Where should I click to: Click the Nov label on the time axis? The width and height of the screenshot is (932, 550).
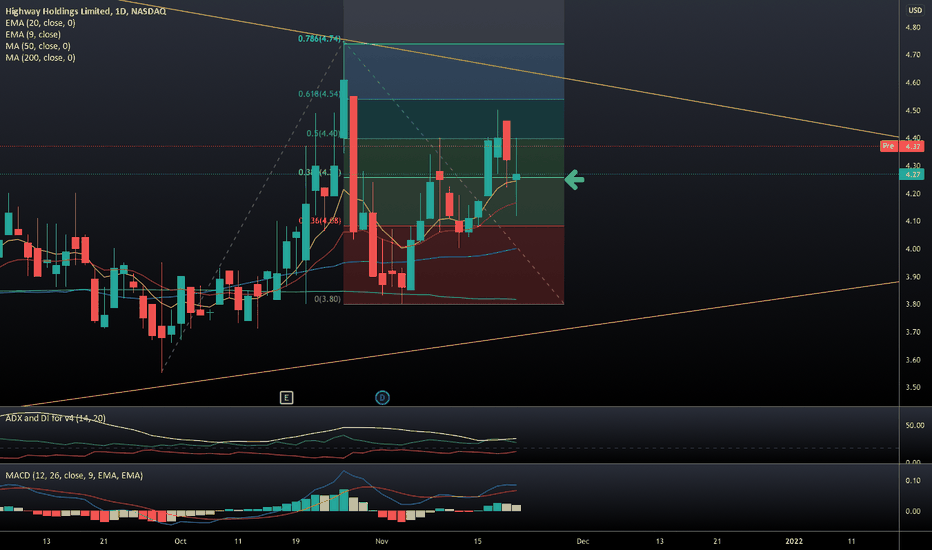(382, 541)
